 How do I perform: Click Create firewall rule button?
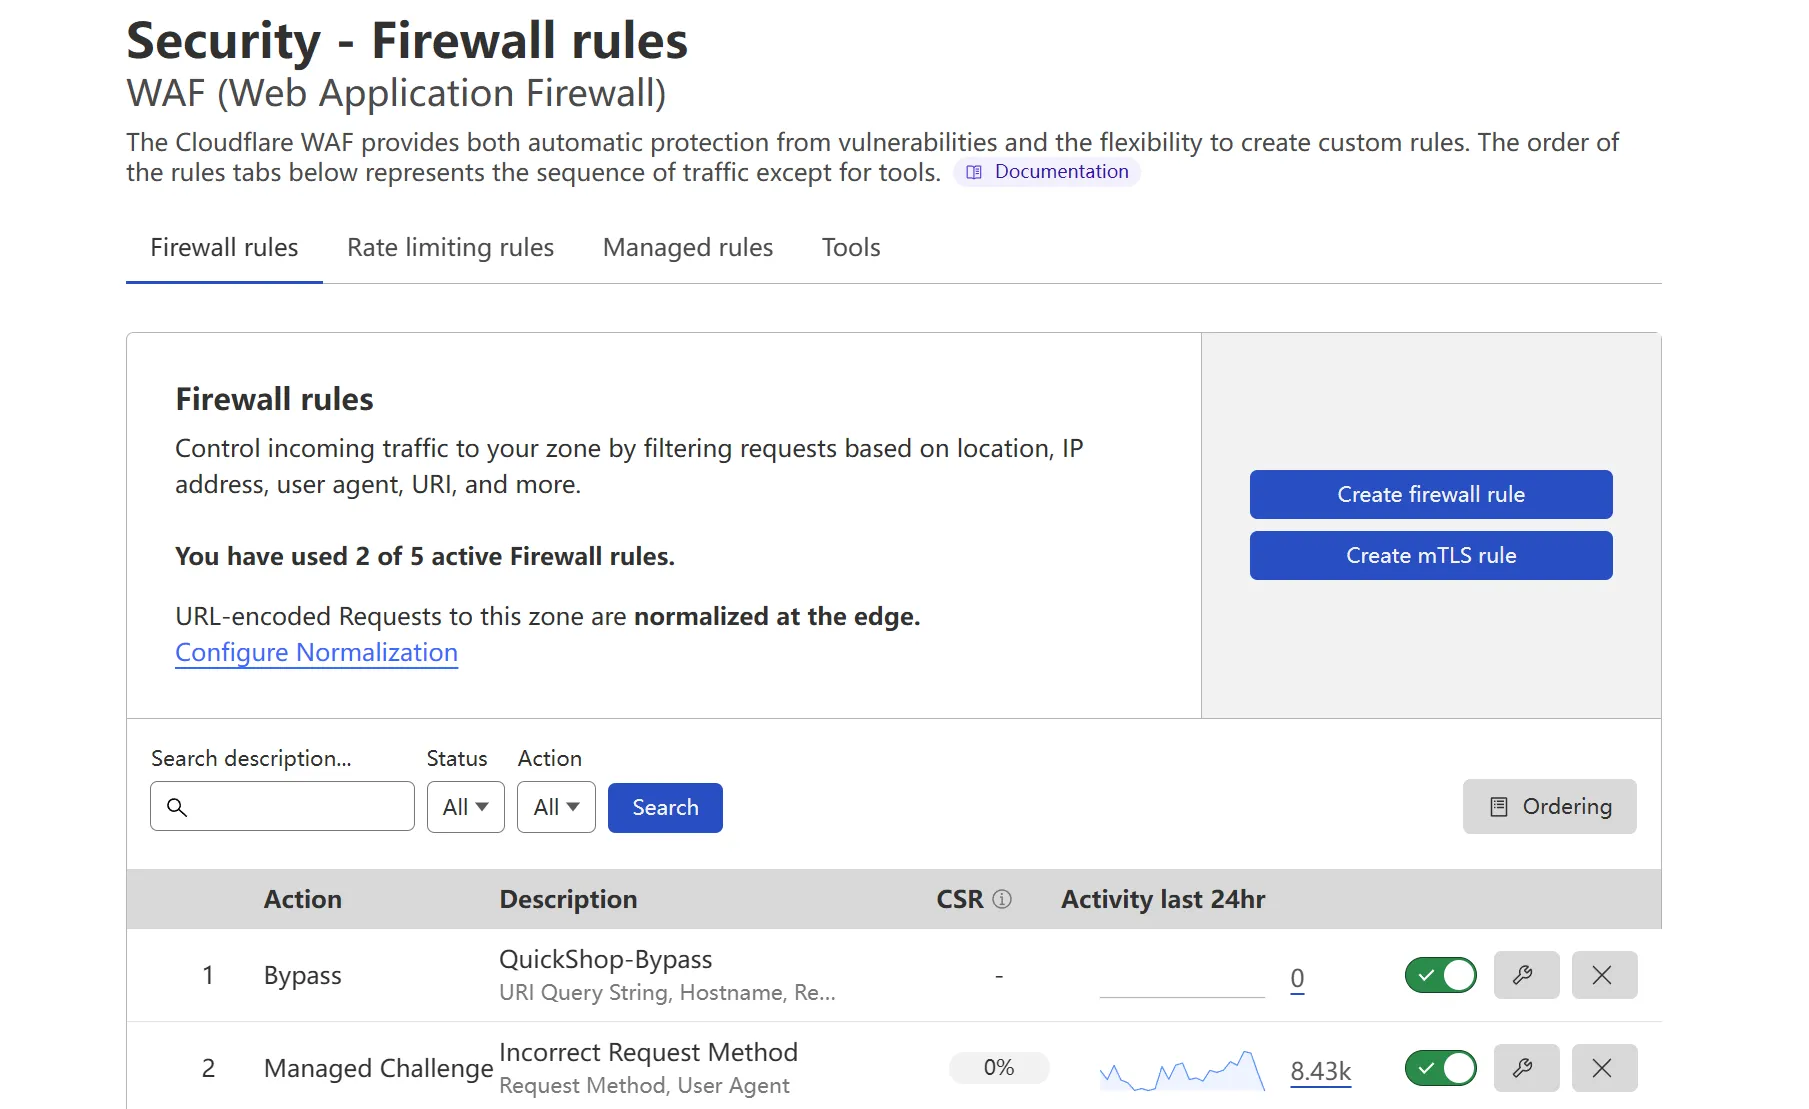(x=1430, y=495)
